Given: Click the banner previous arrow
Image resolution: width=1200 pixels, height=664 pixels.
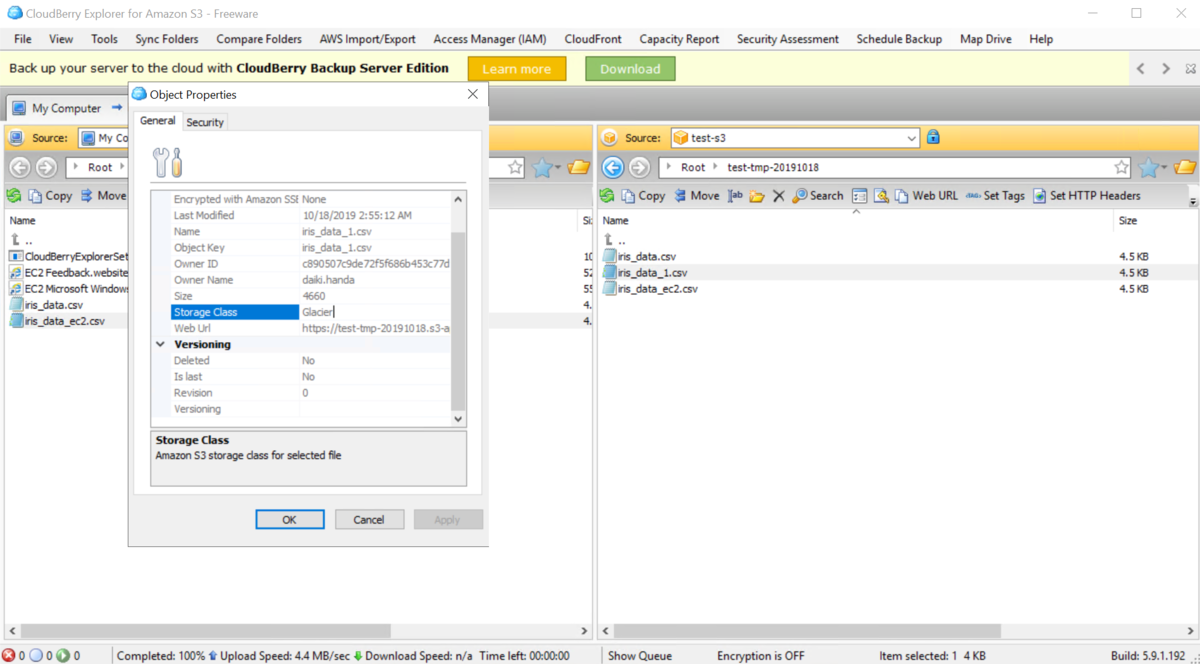Looking at the screenshot, I should [x=1142, y=69].
